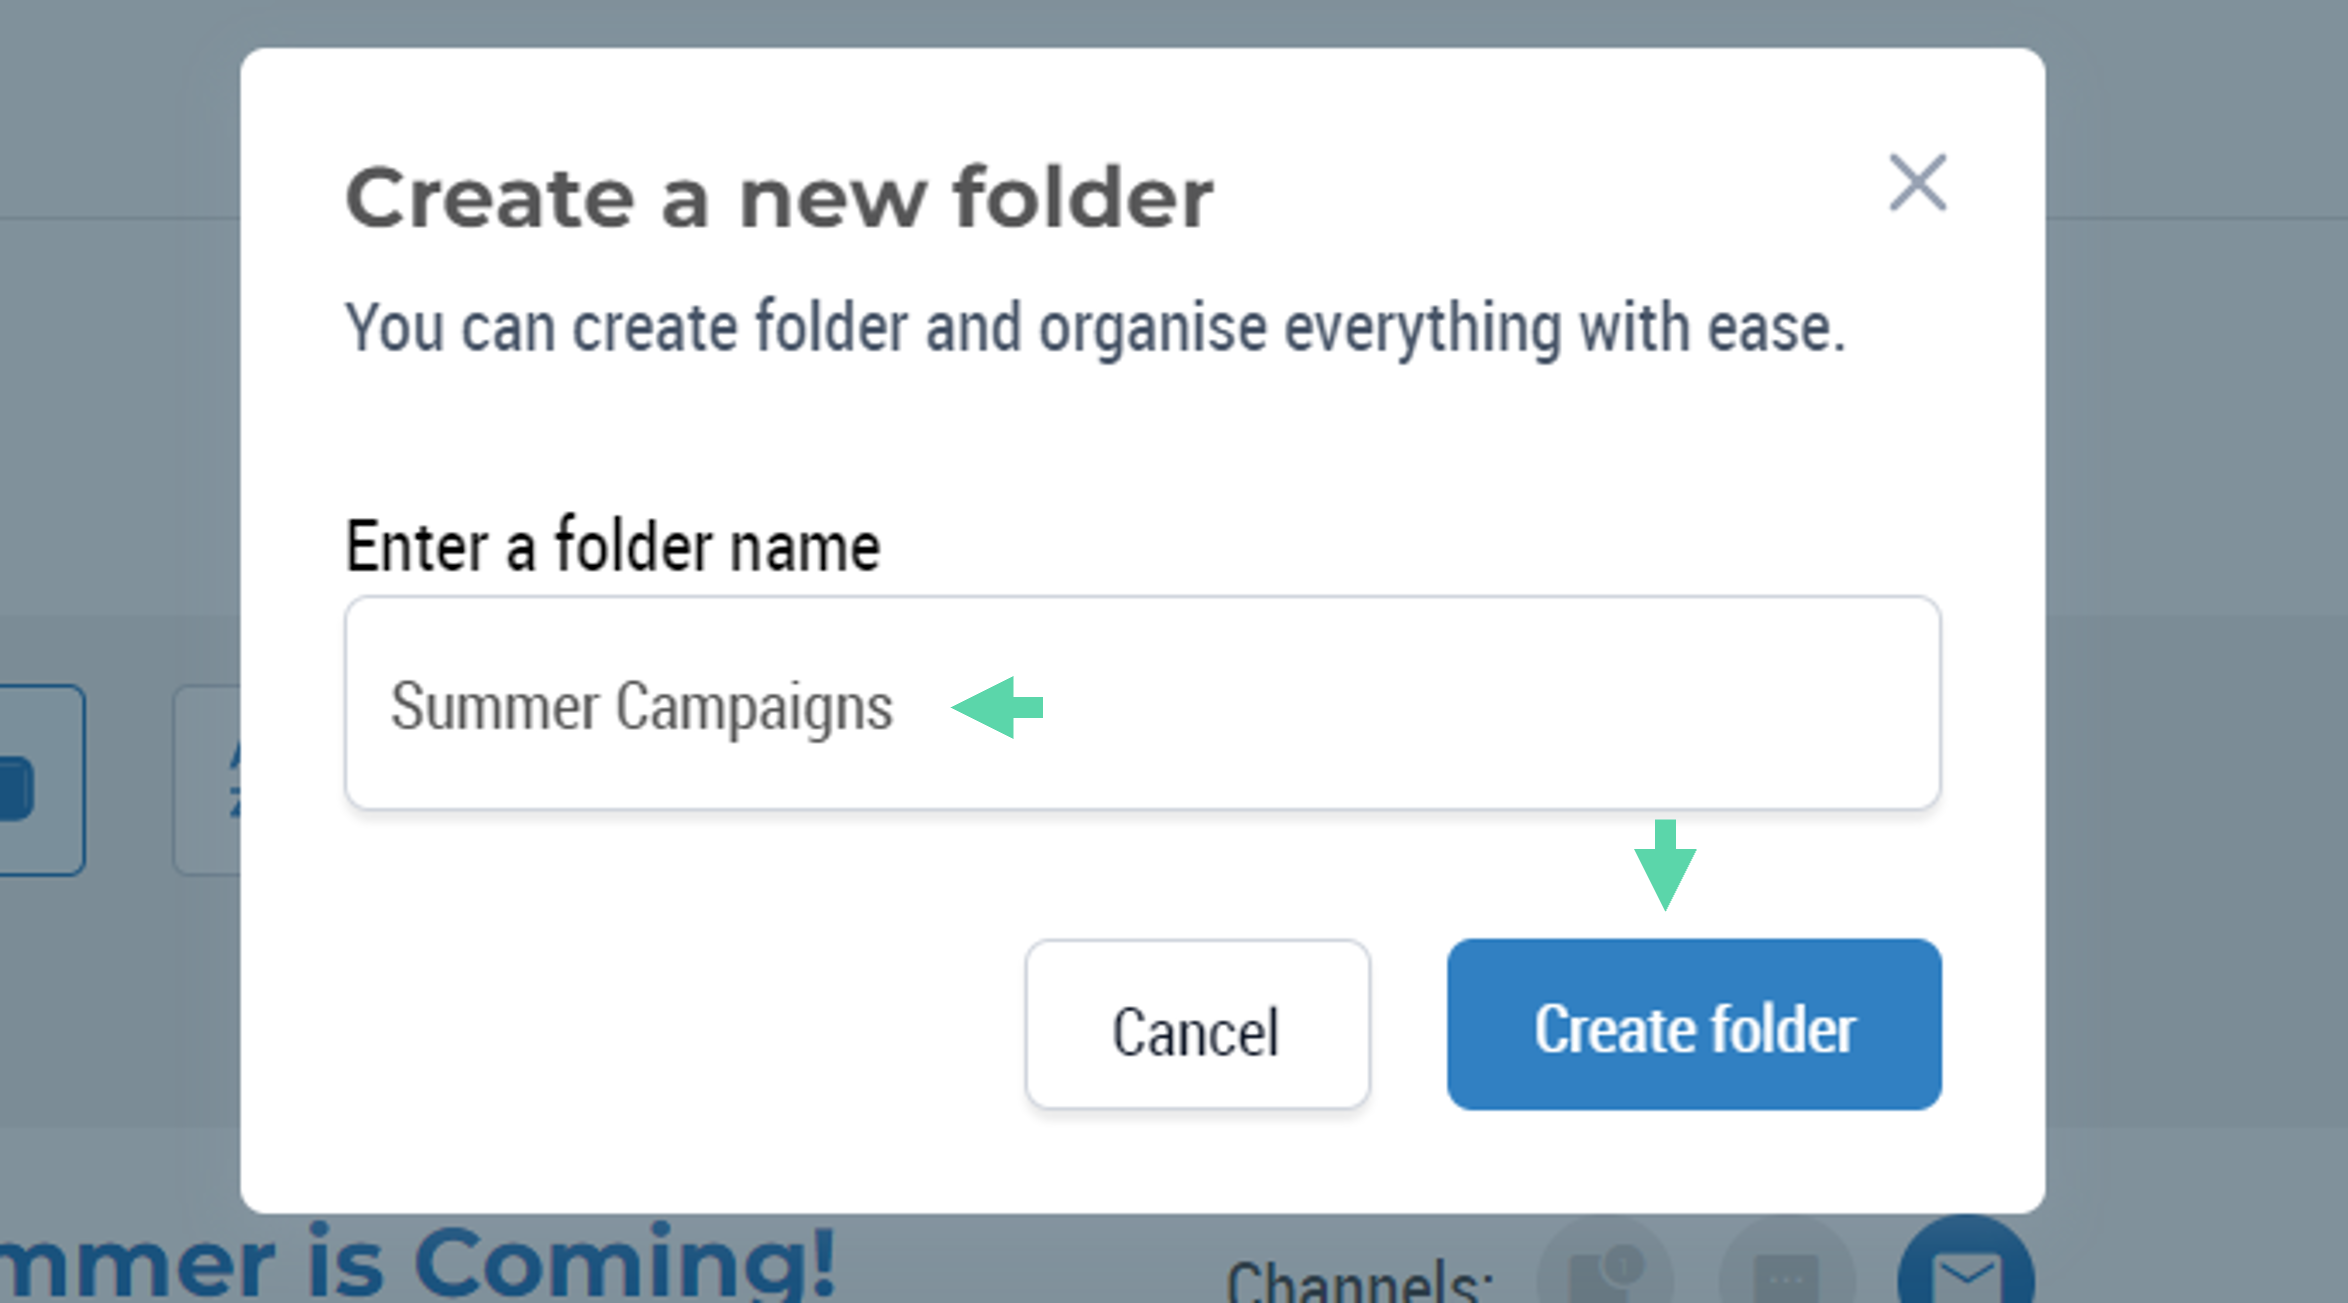Place cursor in Summer Campaigns text
Screen dimensions: 2348x1303
(x=641, y=707)
